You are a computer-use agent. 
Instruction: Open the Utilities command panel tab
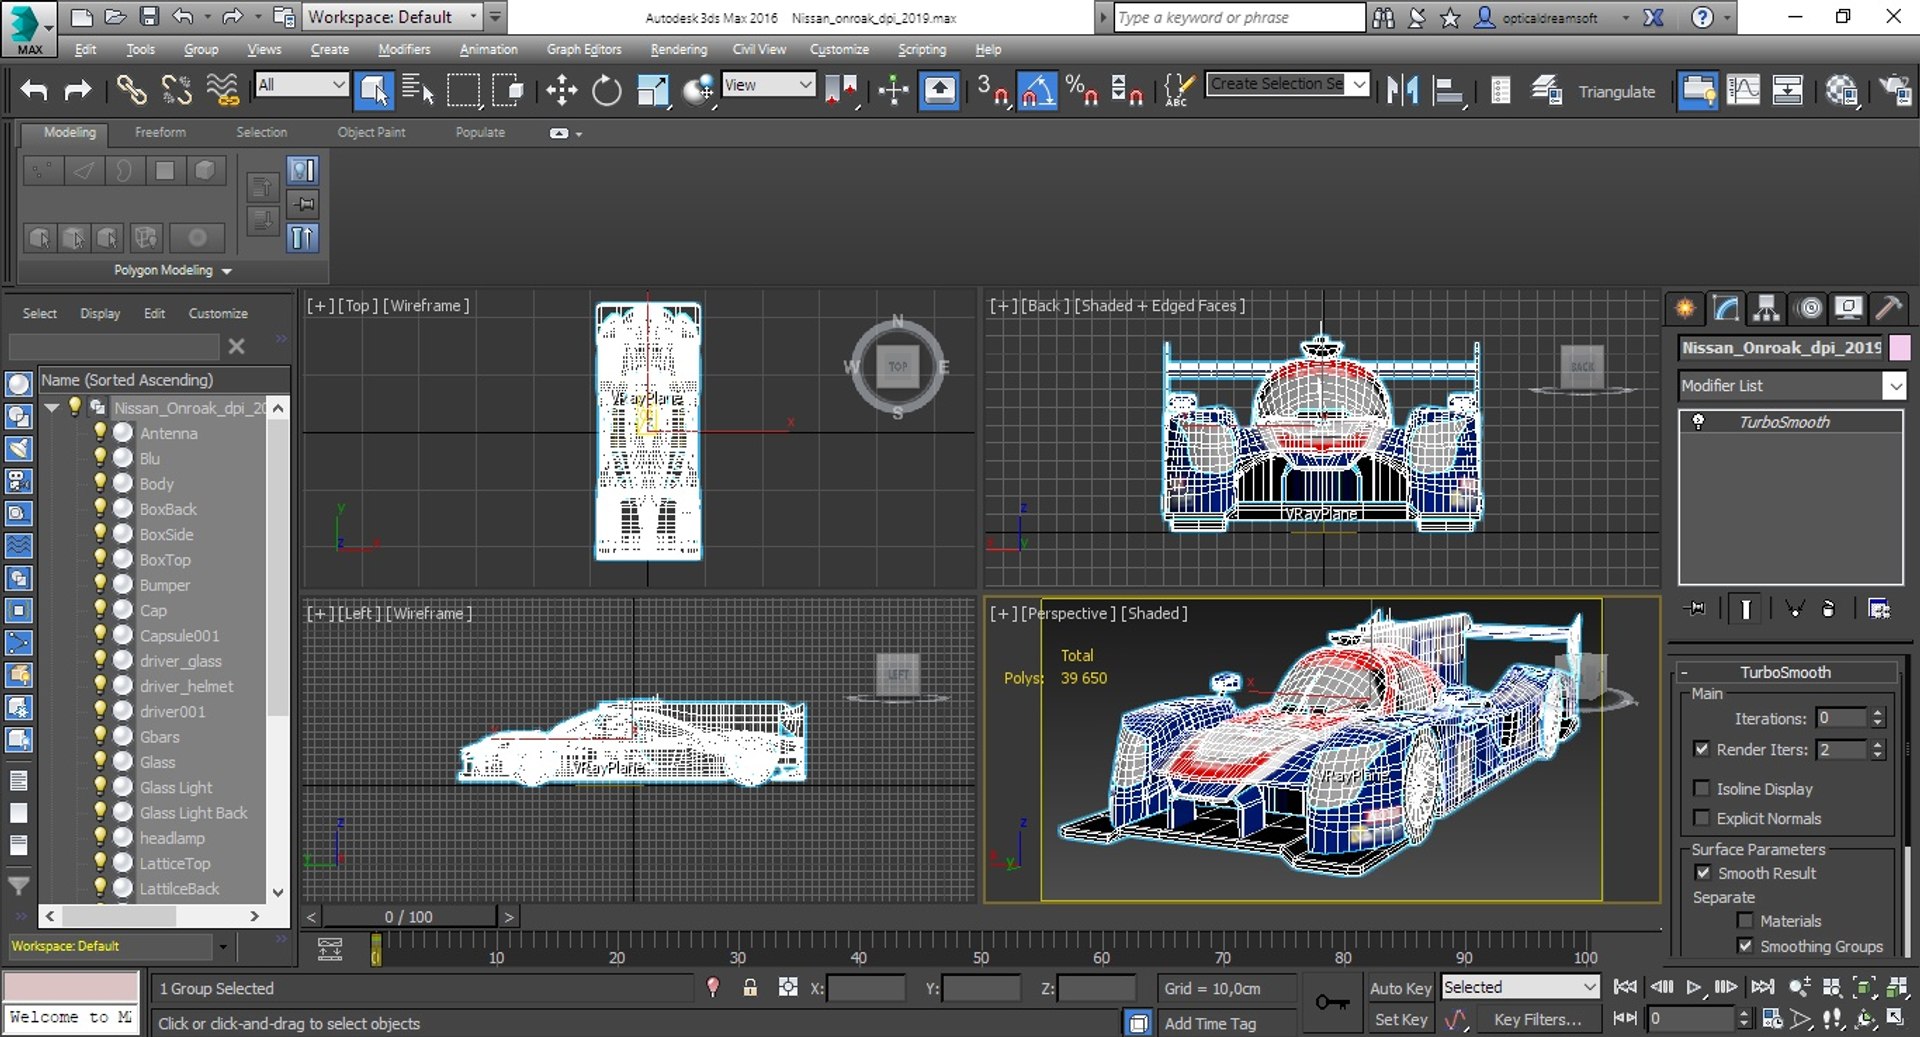(1889, 308)
